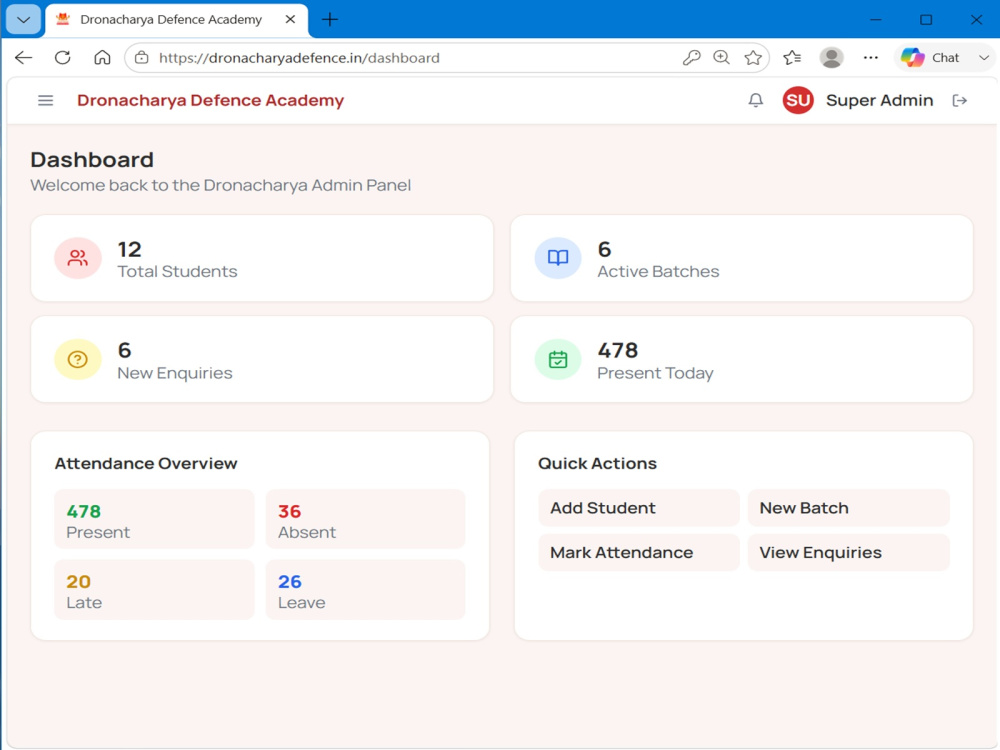Click the New Batch quick action

[x=848, y=508]
